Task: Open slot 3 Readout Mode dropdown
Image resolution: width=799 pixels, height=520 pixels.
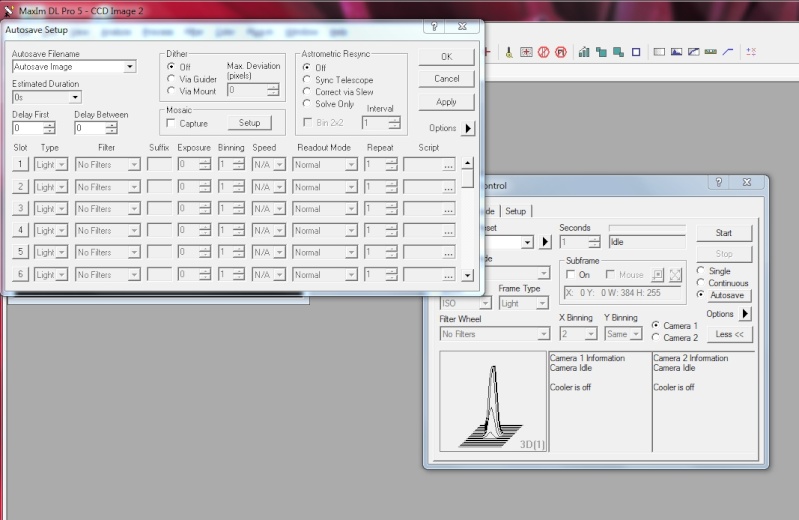Action: coord(351,209)
